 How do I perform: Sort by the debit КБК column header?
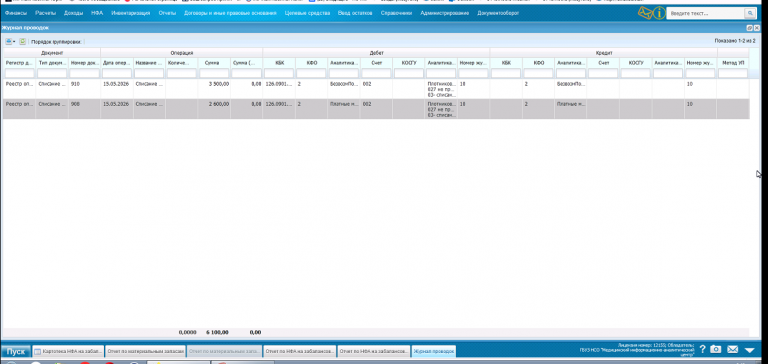(x=279, y=63)
